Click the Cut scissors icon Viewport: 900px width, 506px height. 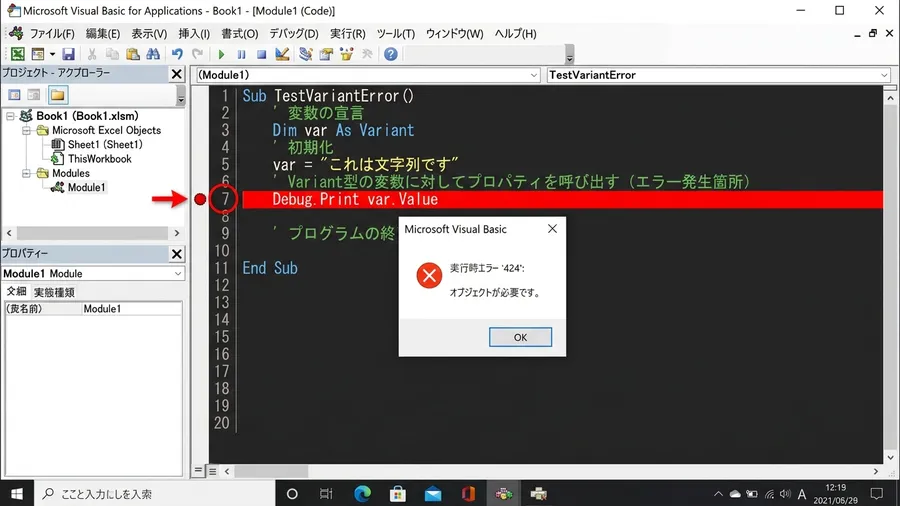pos(91,54)
